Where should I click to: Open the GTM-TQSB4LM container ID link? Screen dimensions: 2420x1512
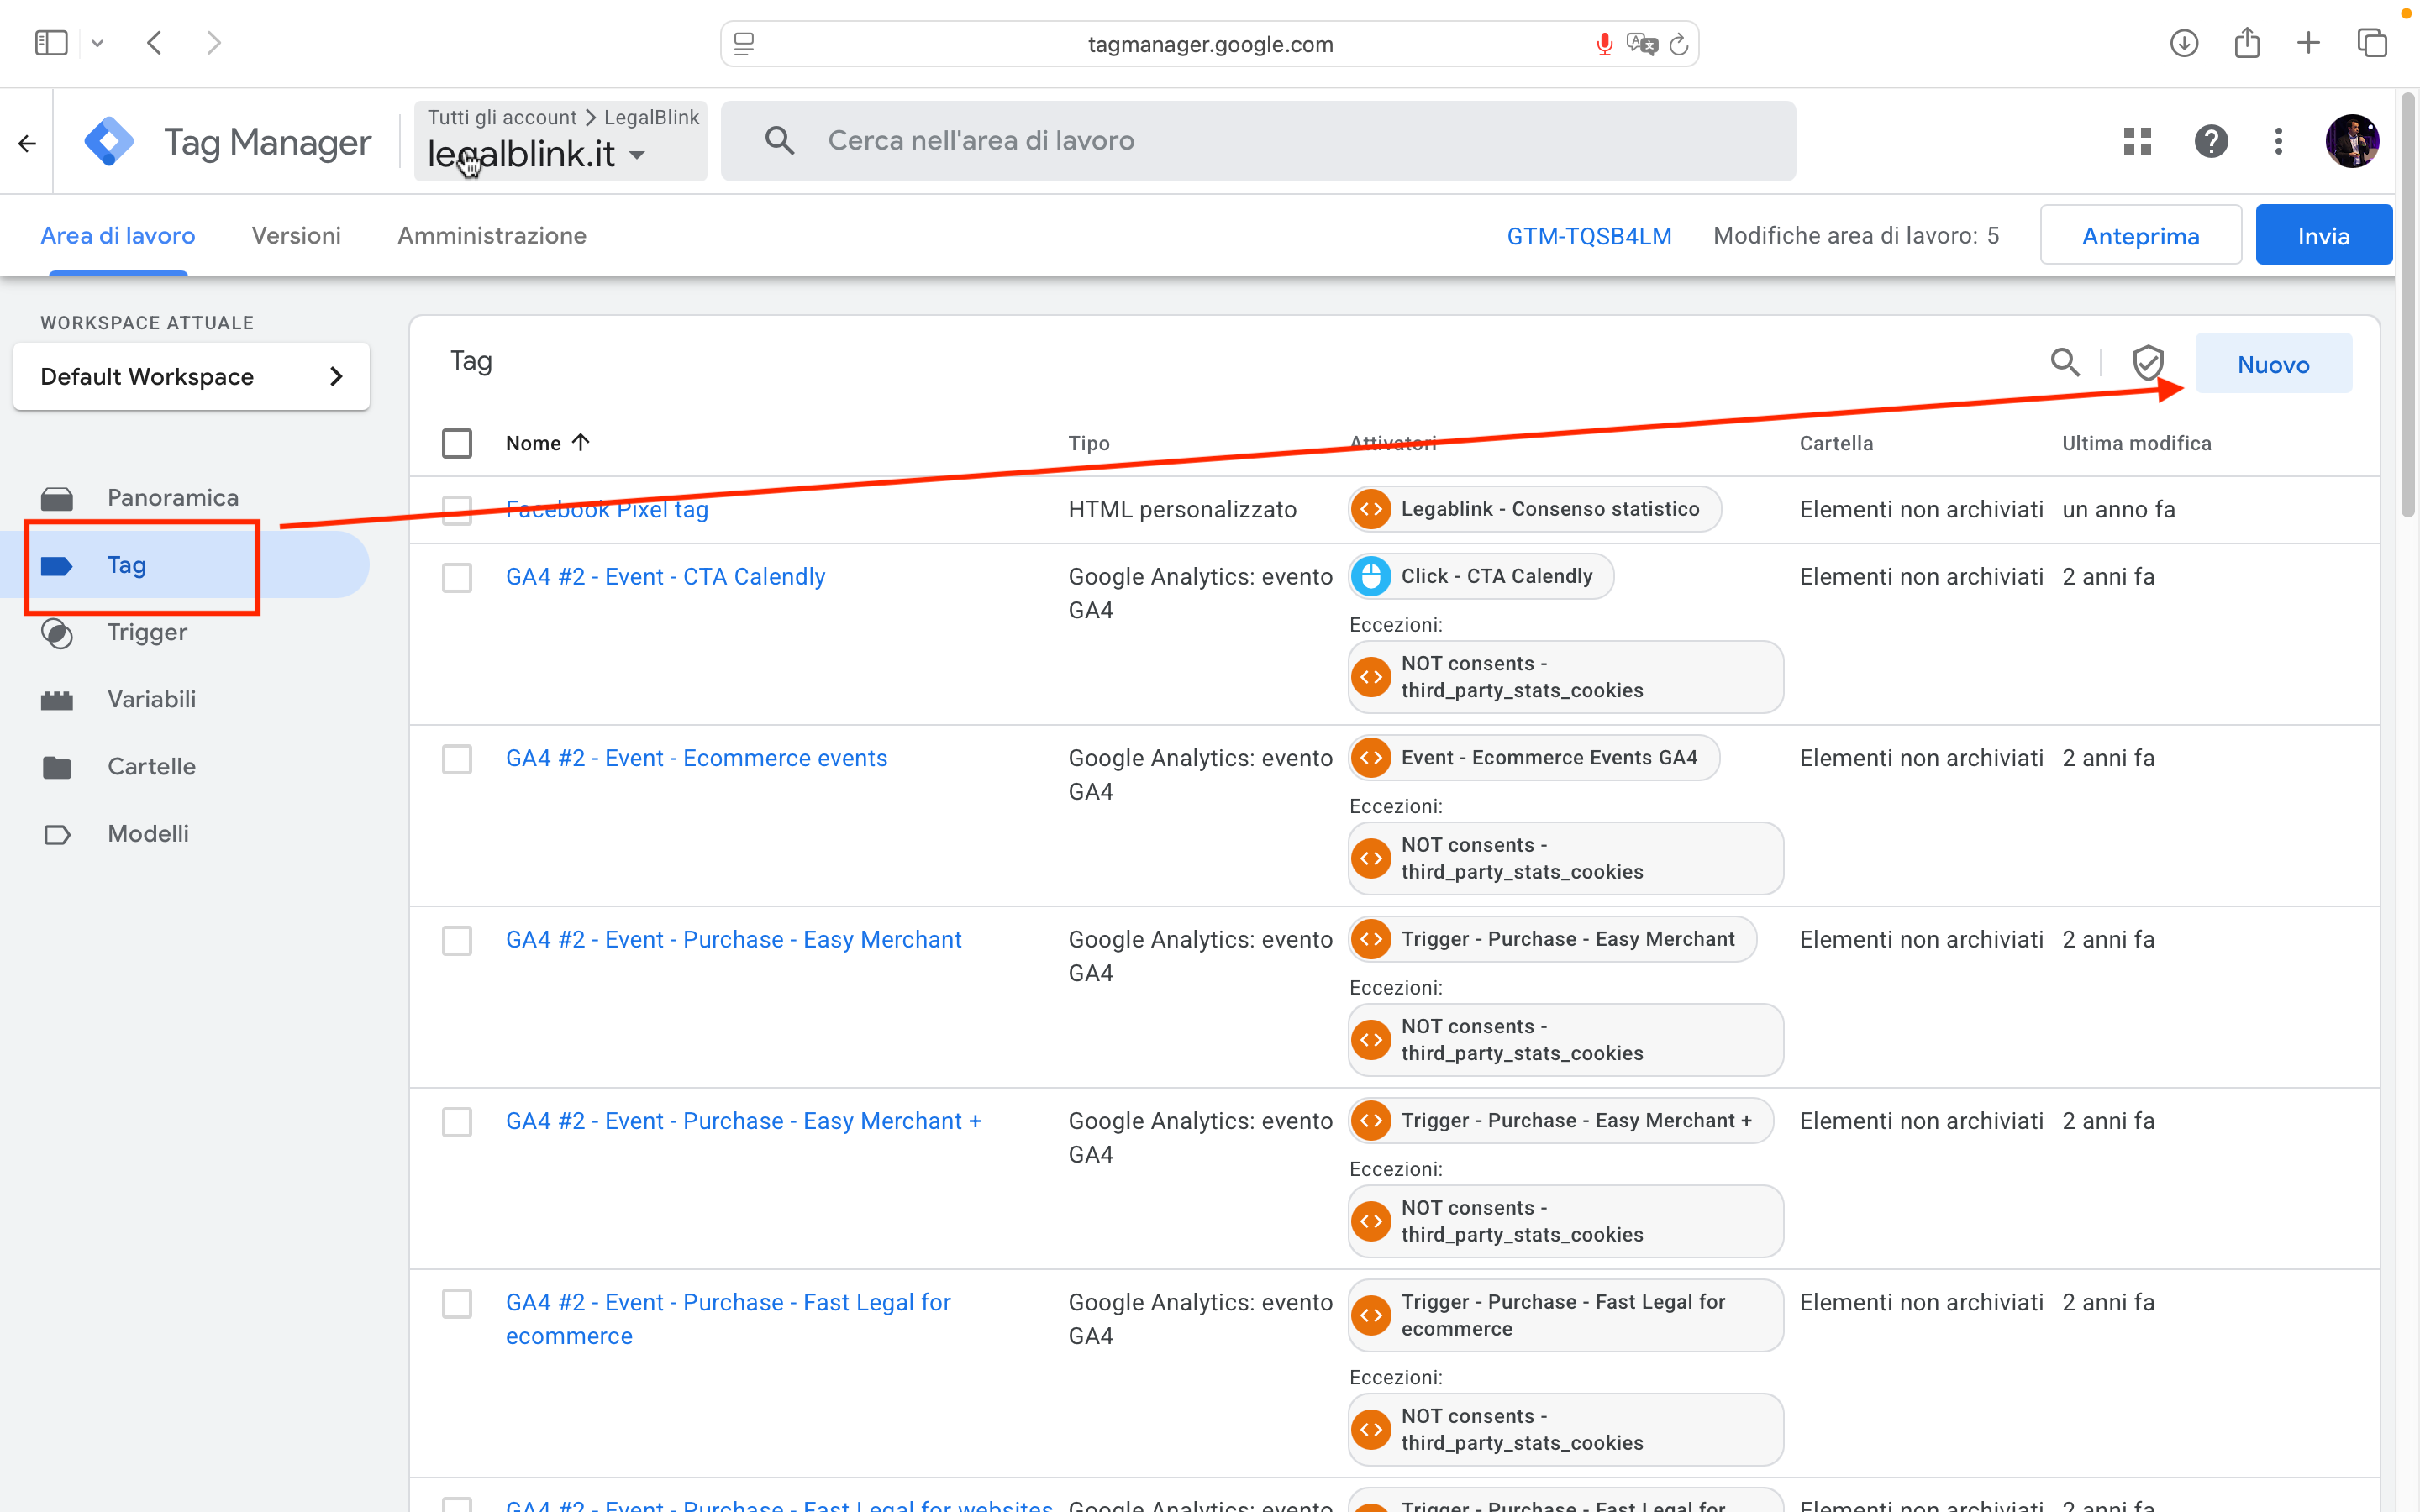pos(1588,236)
